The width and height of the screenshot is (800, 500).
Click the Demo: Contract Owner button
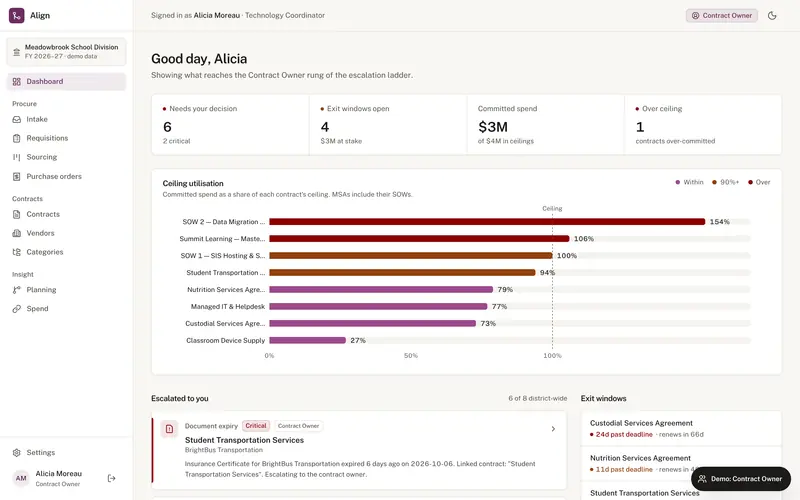click(x=741, y=479)
